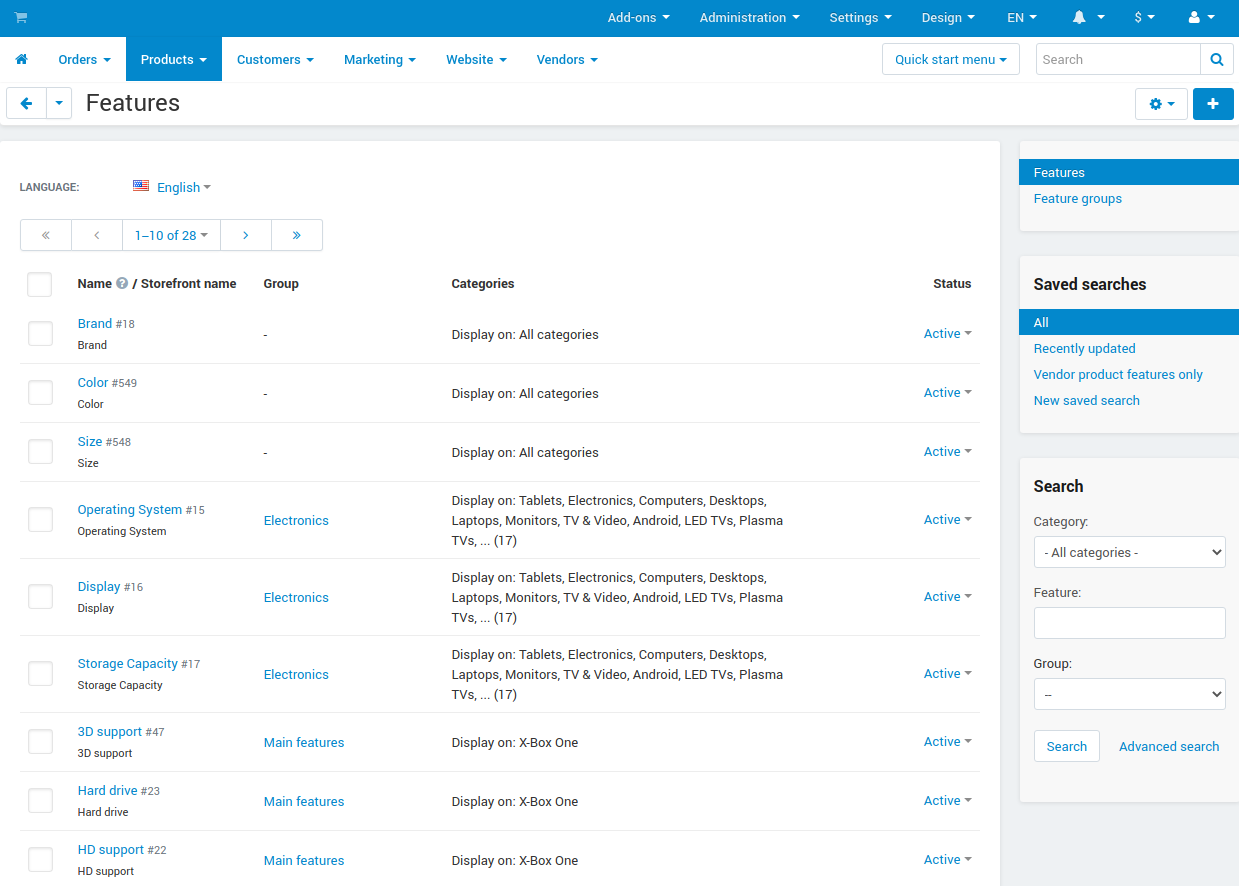Jump to the last page of results
The width and height of the screenshot is (1239, 886).
pos(297,235)
